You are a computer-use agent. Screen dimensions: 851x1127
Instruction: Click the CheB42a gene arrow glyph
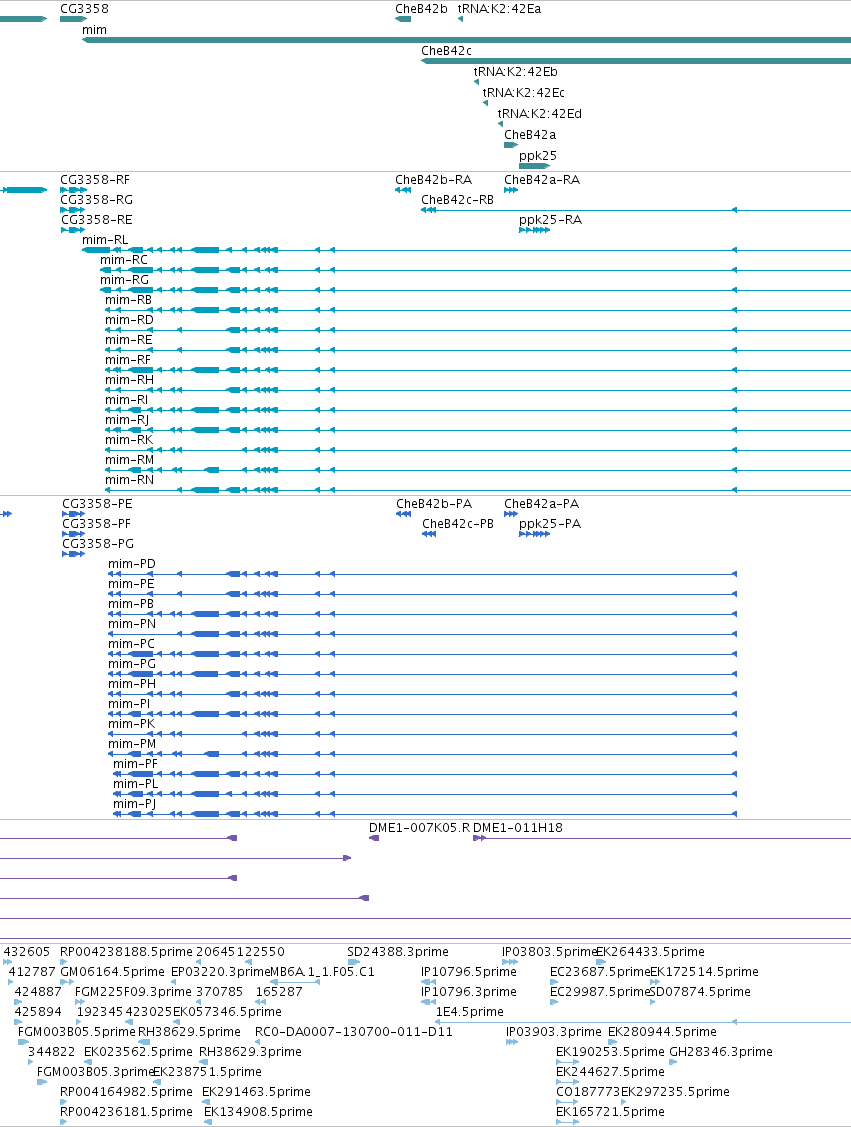click(x=511, y=145)
